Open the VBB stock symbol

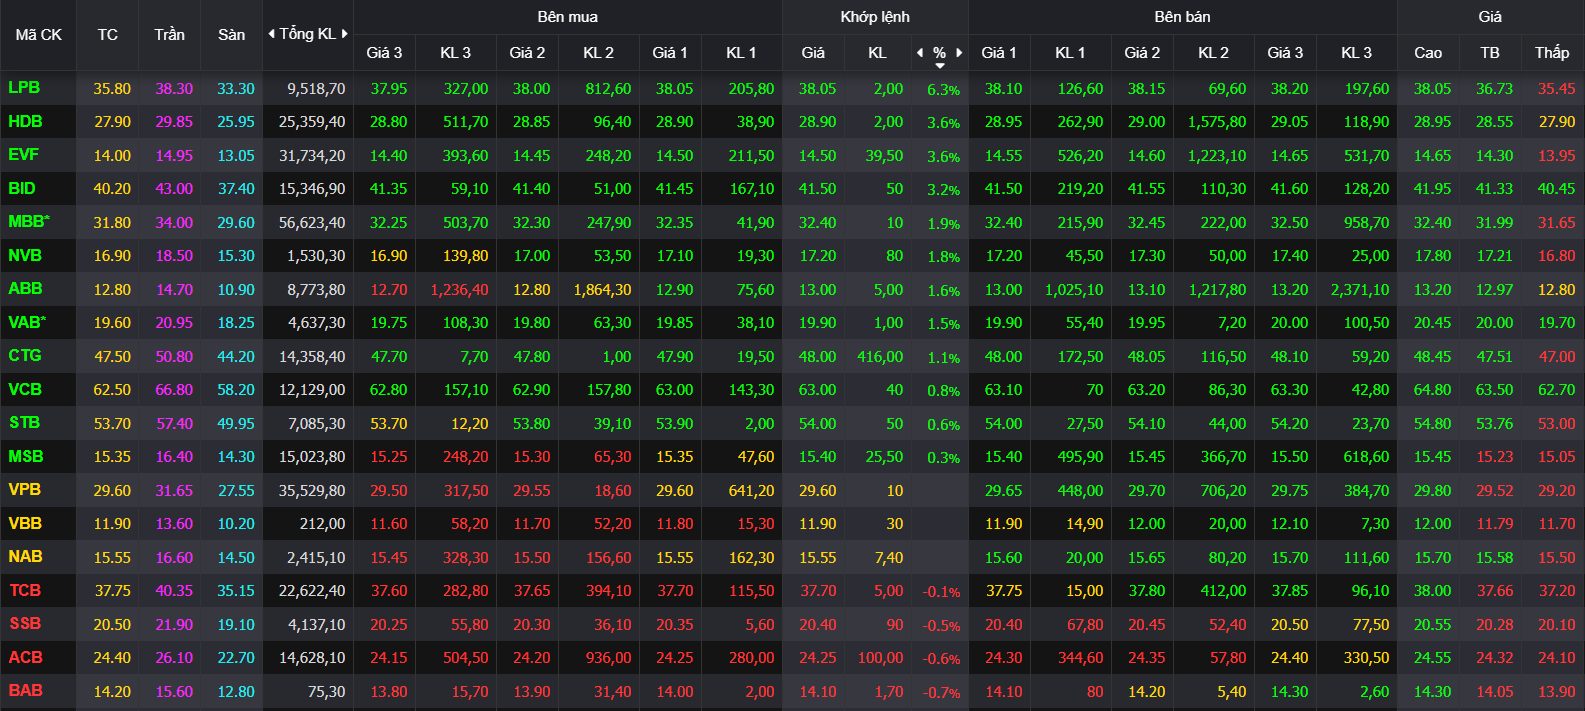(x=25, y=523)
